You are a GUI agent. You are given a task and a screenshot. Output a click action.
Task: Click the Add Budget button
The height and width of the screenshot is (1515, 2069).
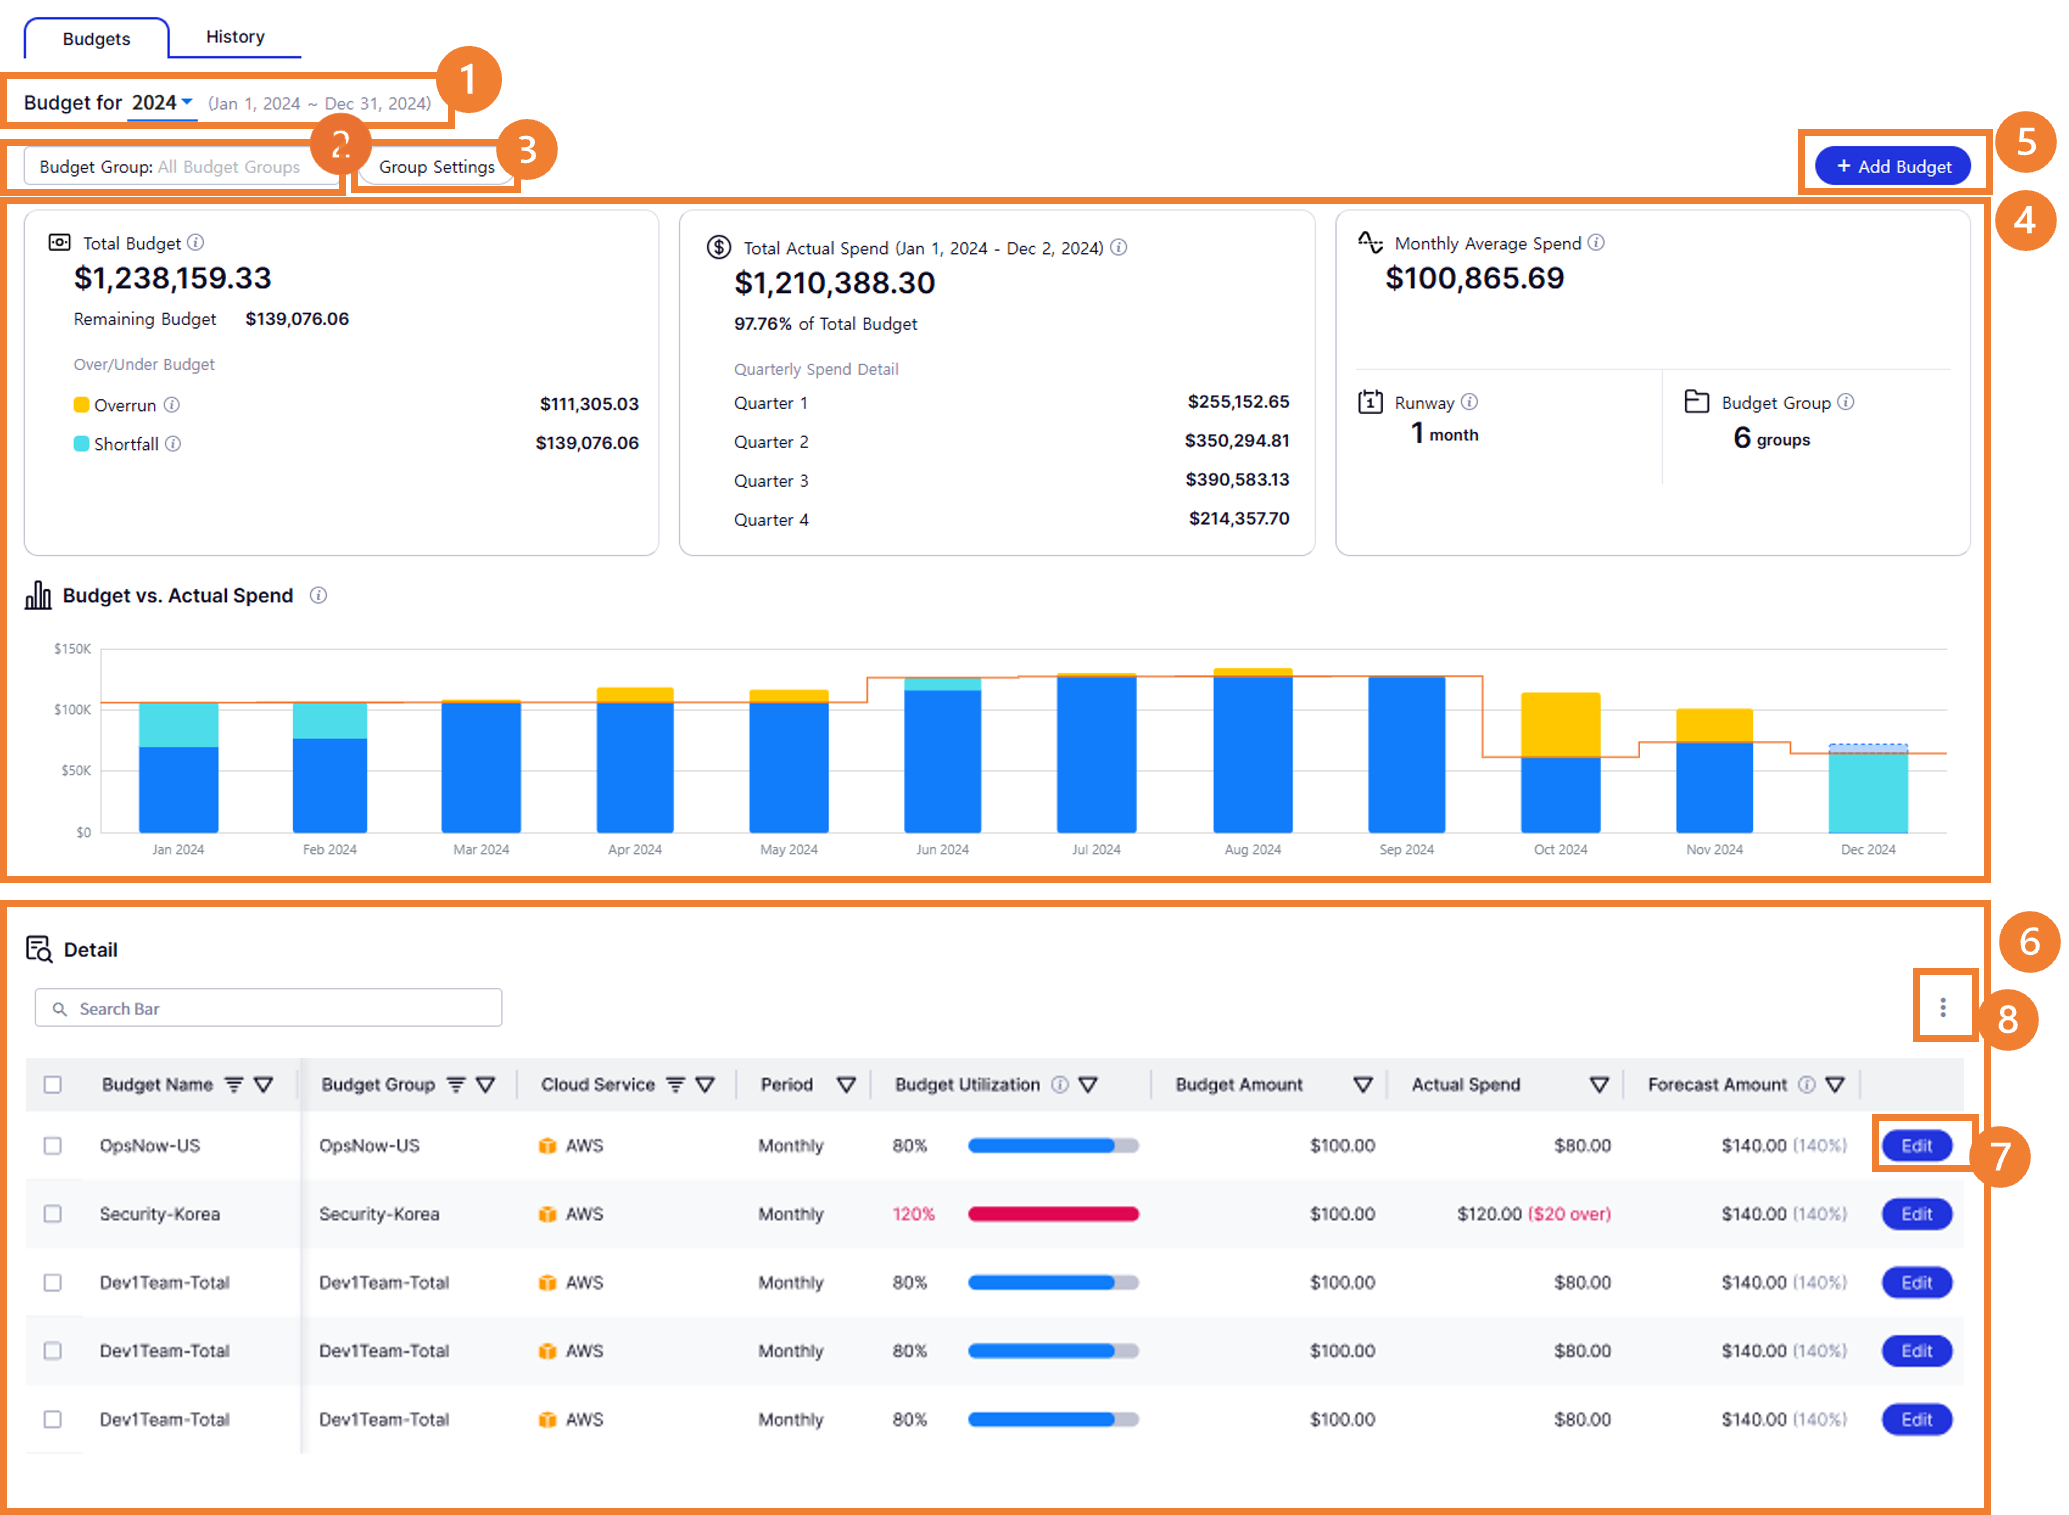coord(1893,167)
